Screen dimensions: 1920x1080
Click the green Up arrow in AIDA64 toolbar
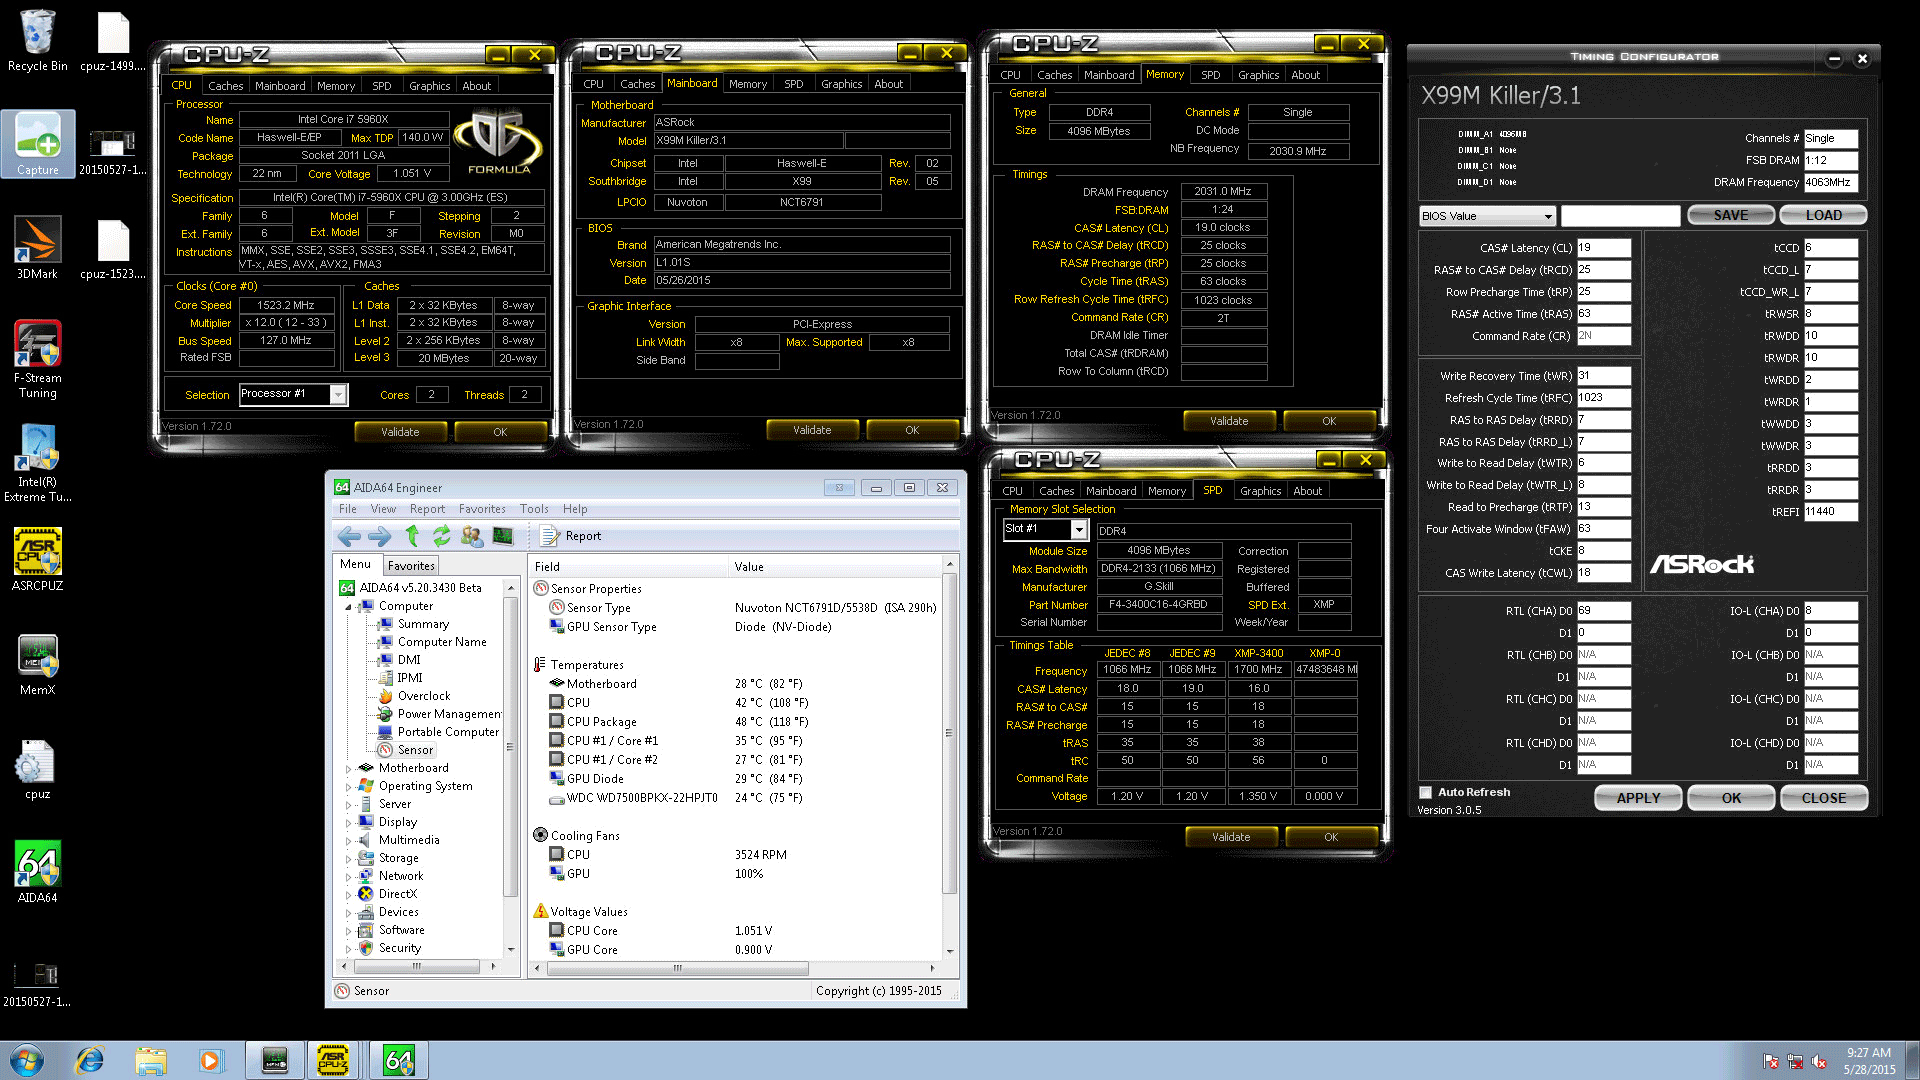coord(412,536)
